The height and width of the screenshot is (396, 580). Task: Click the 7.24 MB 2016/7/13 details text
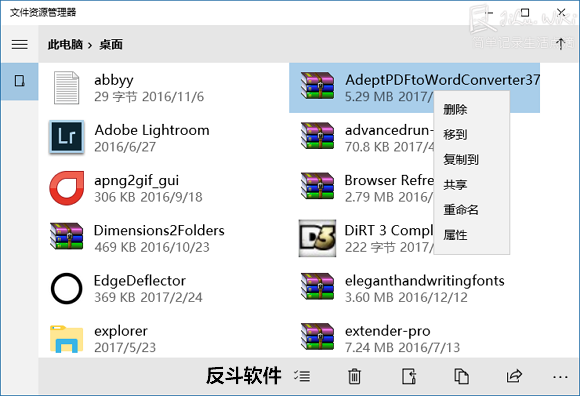402,348
